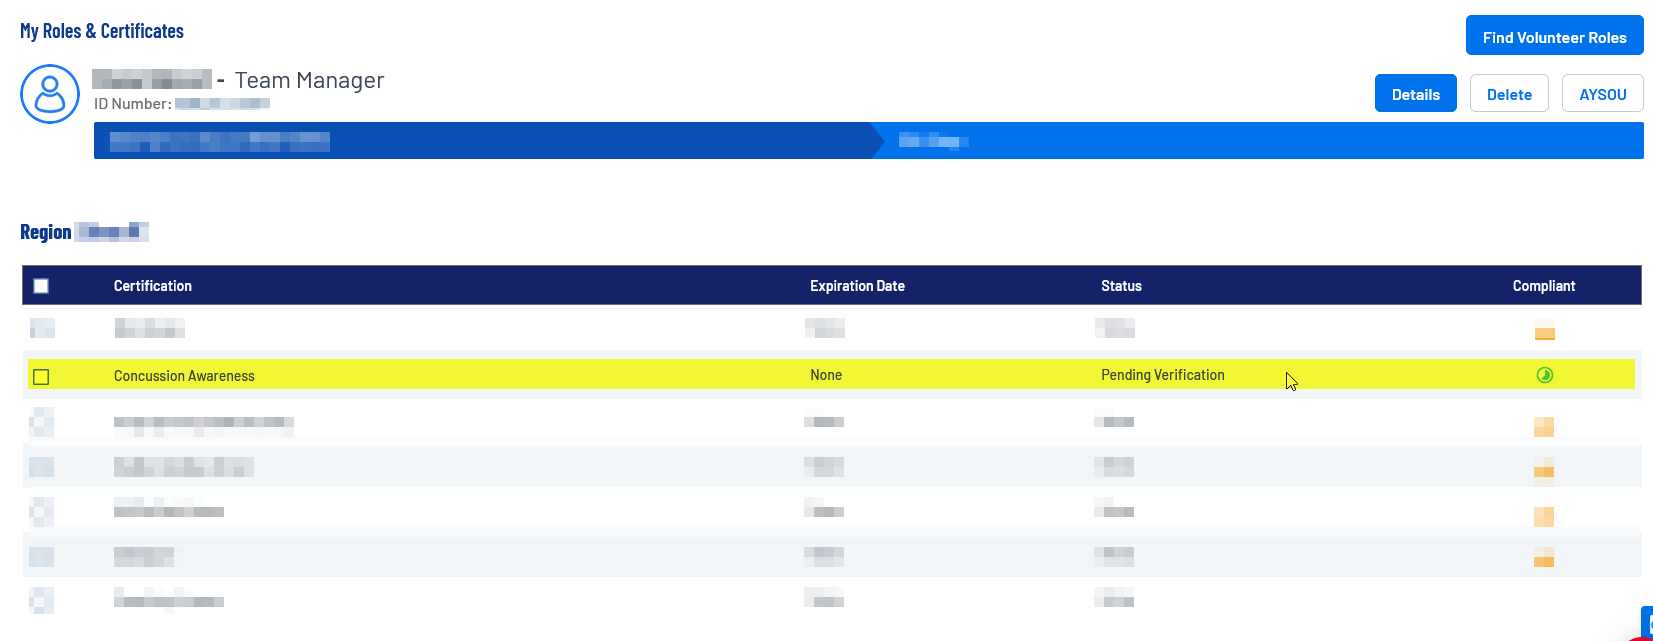Click the Status column header
Viewport: 1653px width, 641px height.
(x=1121, y=286)
